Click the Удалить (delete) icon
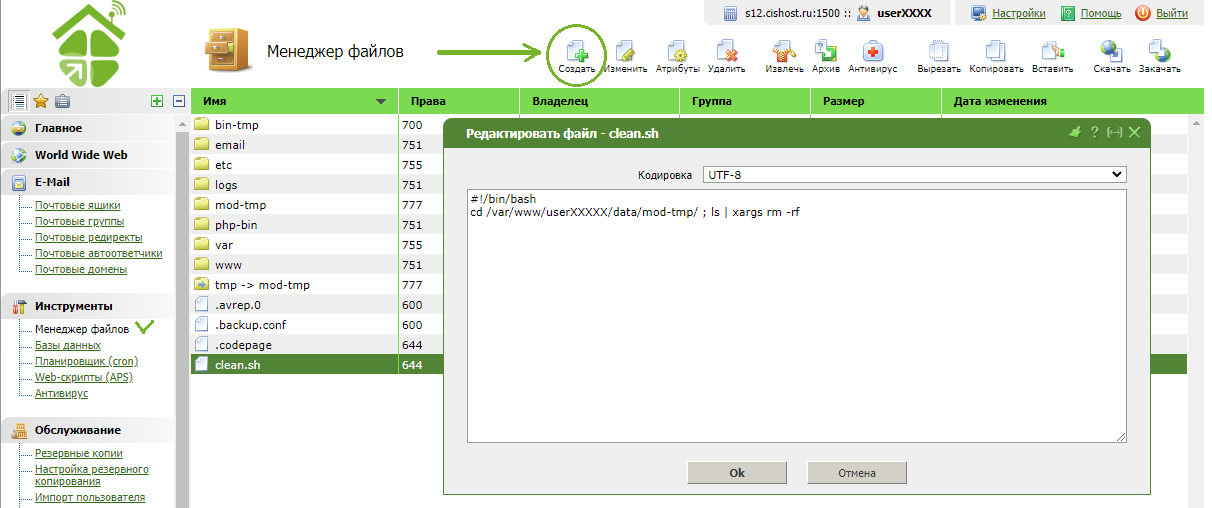 pos(726,52)
